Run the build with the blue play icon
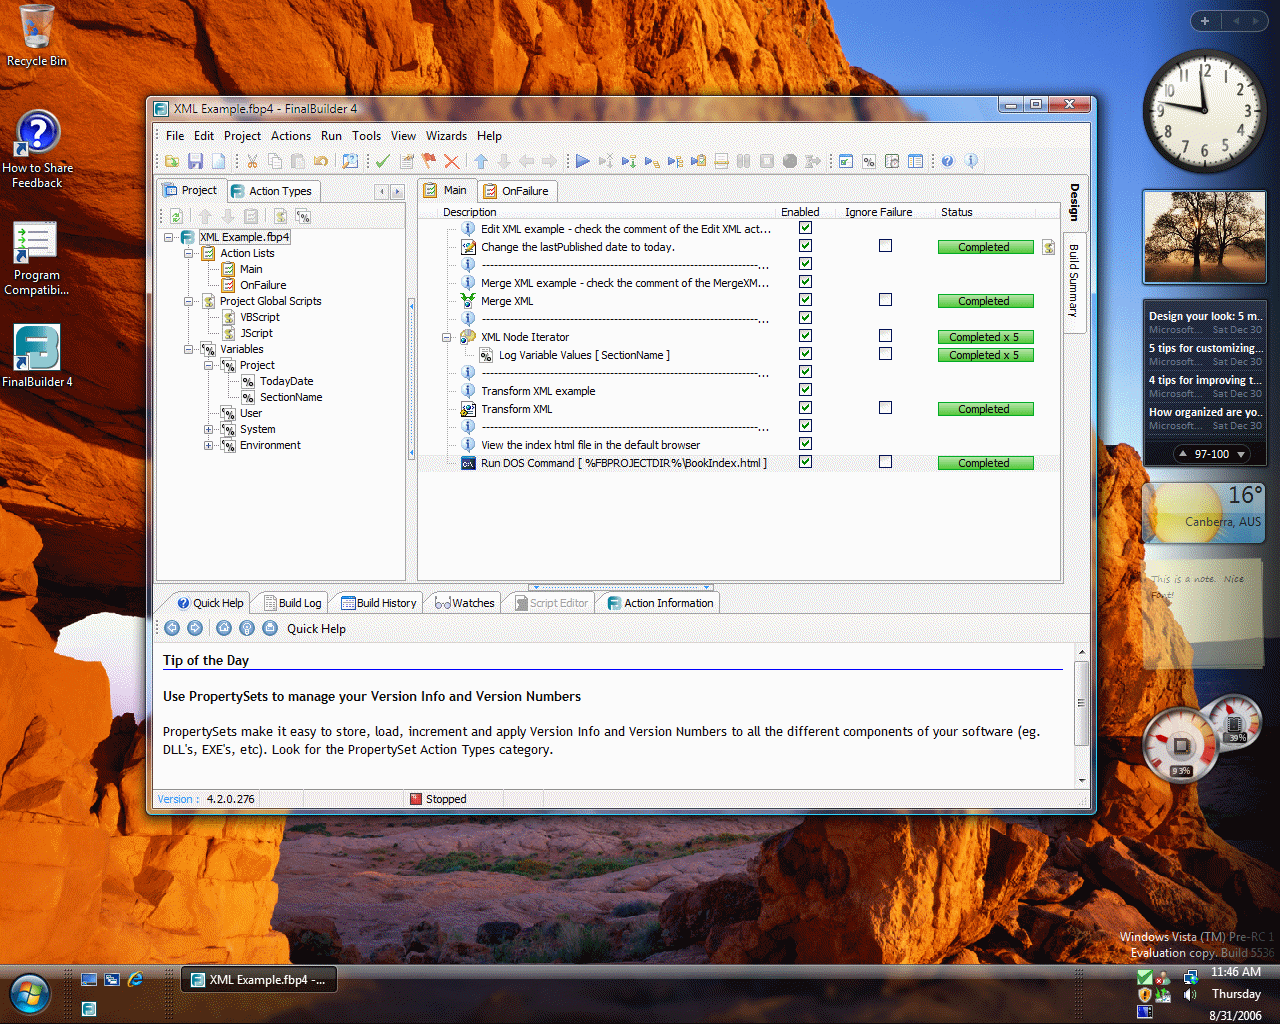The height and width of the screenshot is (1024, 1280). (582, 161)
